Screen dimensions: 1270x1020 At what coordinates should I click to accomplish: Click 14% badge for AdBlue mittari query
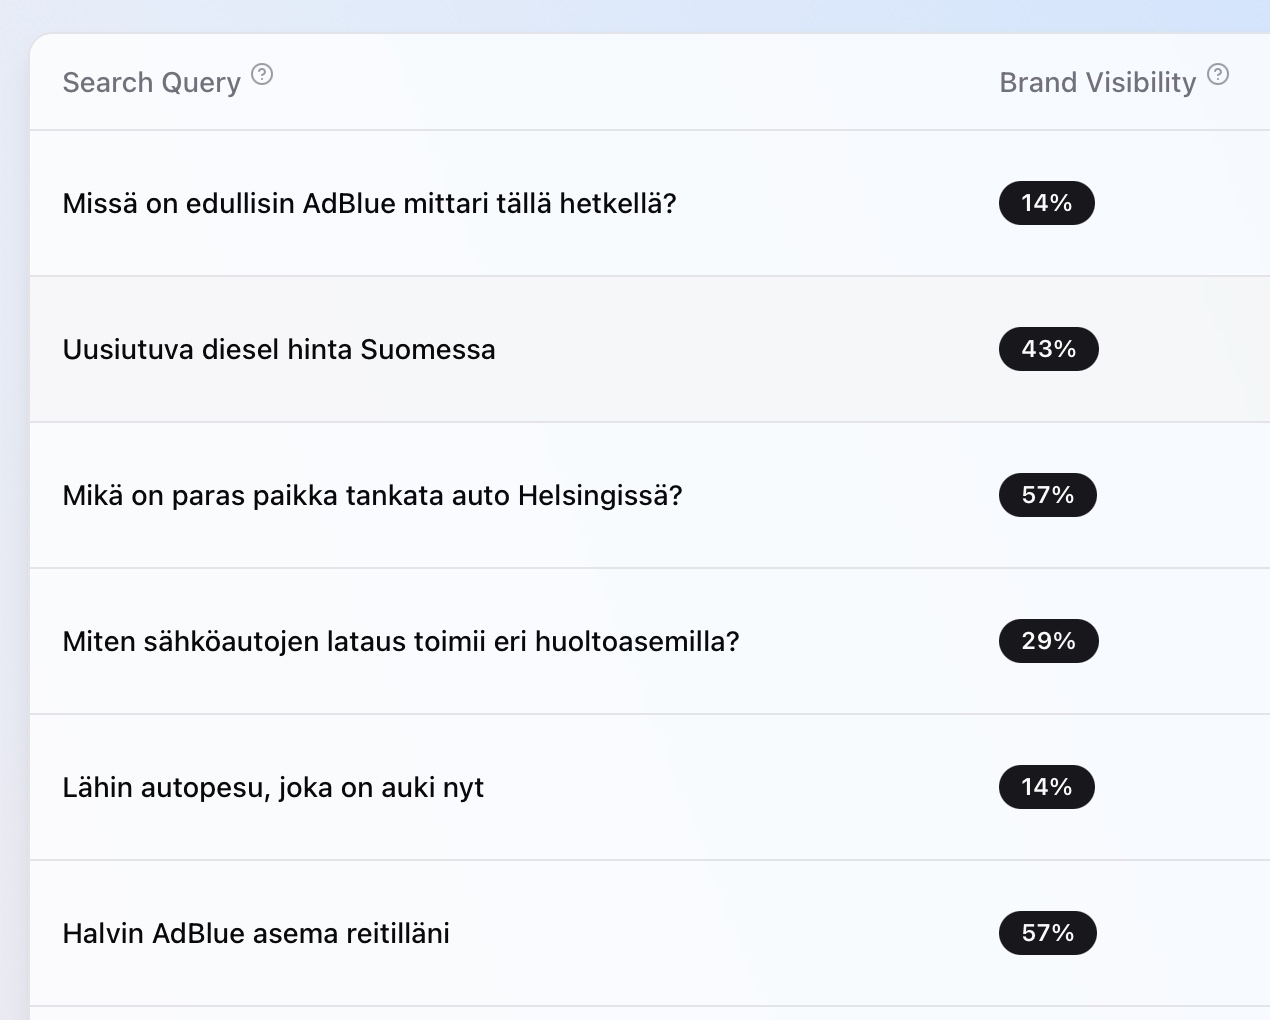[1046, 204]
